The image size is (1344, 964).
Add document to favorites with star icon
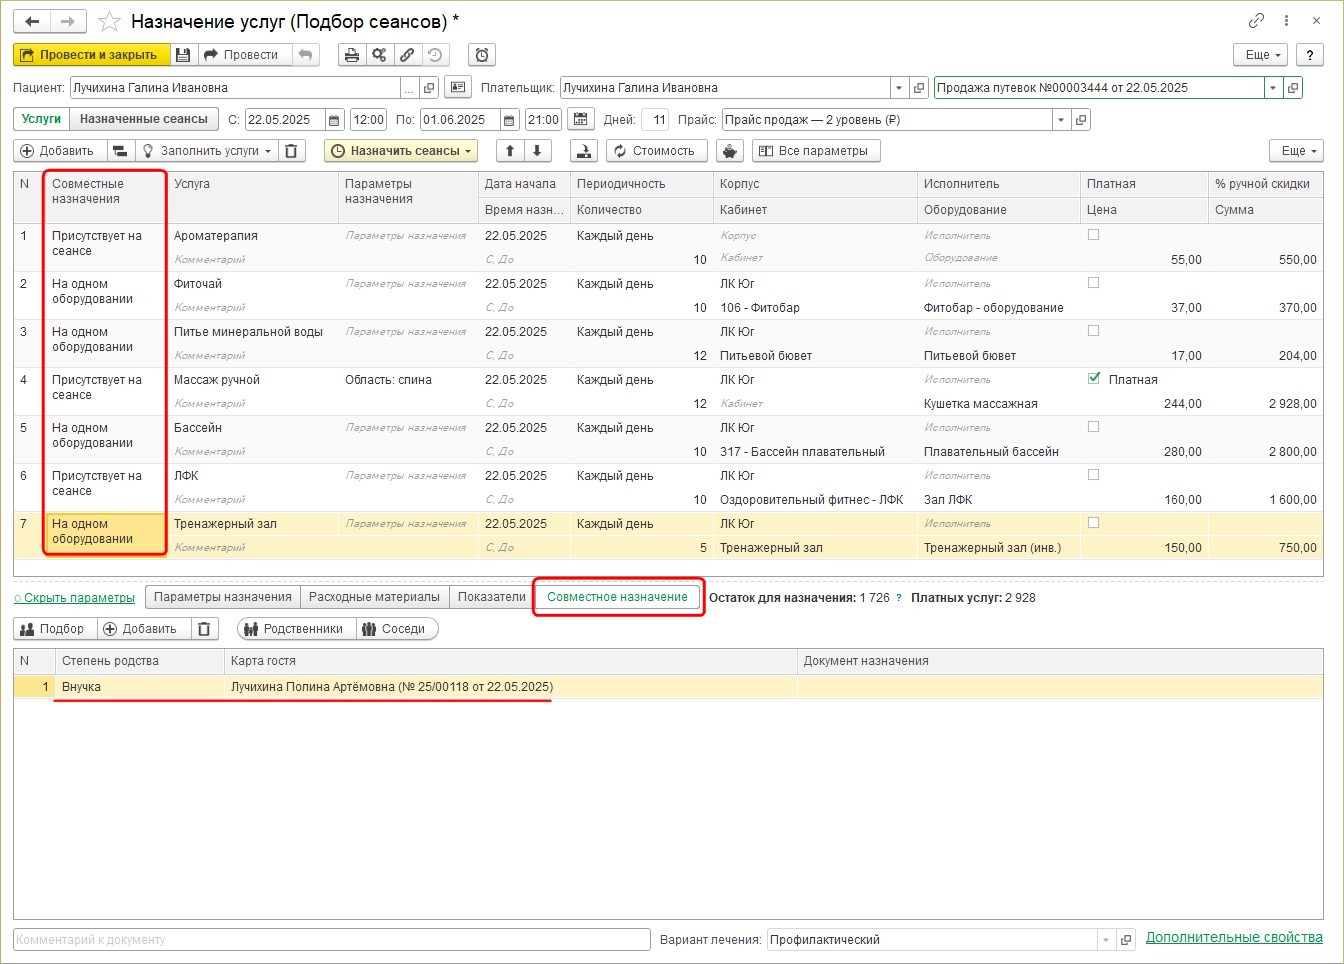tap(110, 22)
